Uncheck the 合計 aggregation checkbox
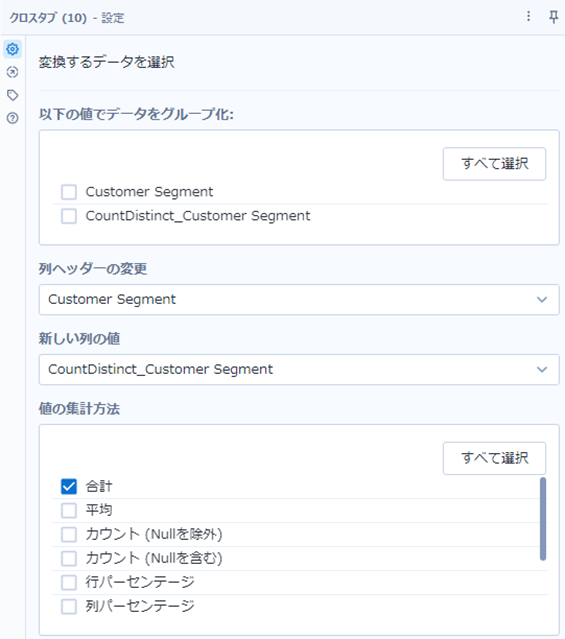565x639 pixels. (68, 486)
